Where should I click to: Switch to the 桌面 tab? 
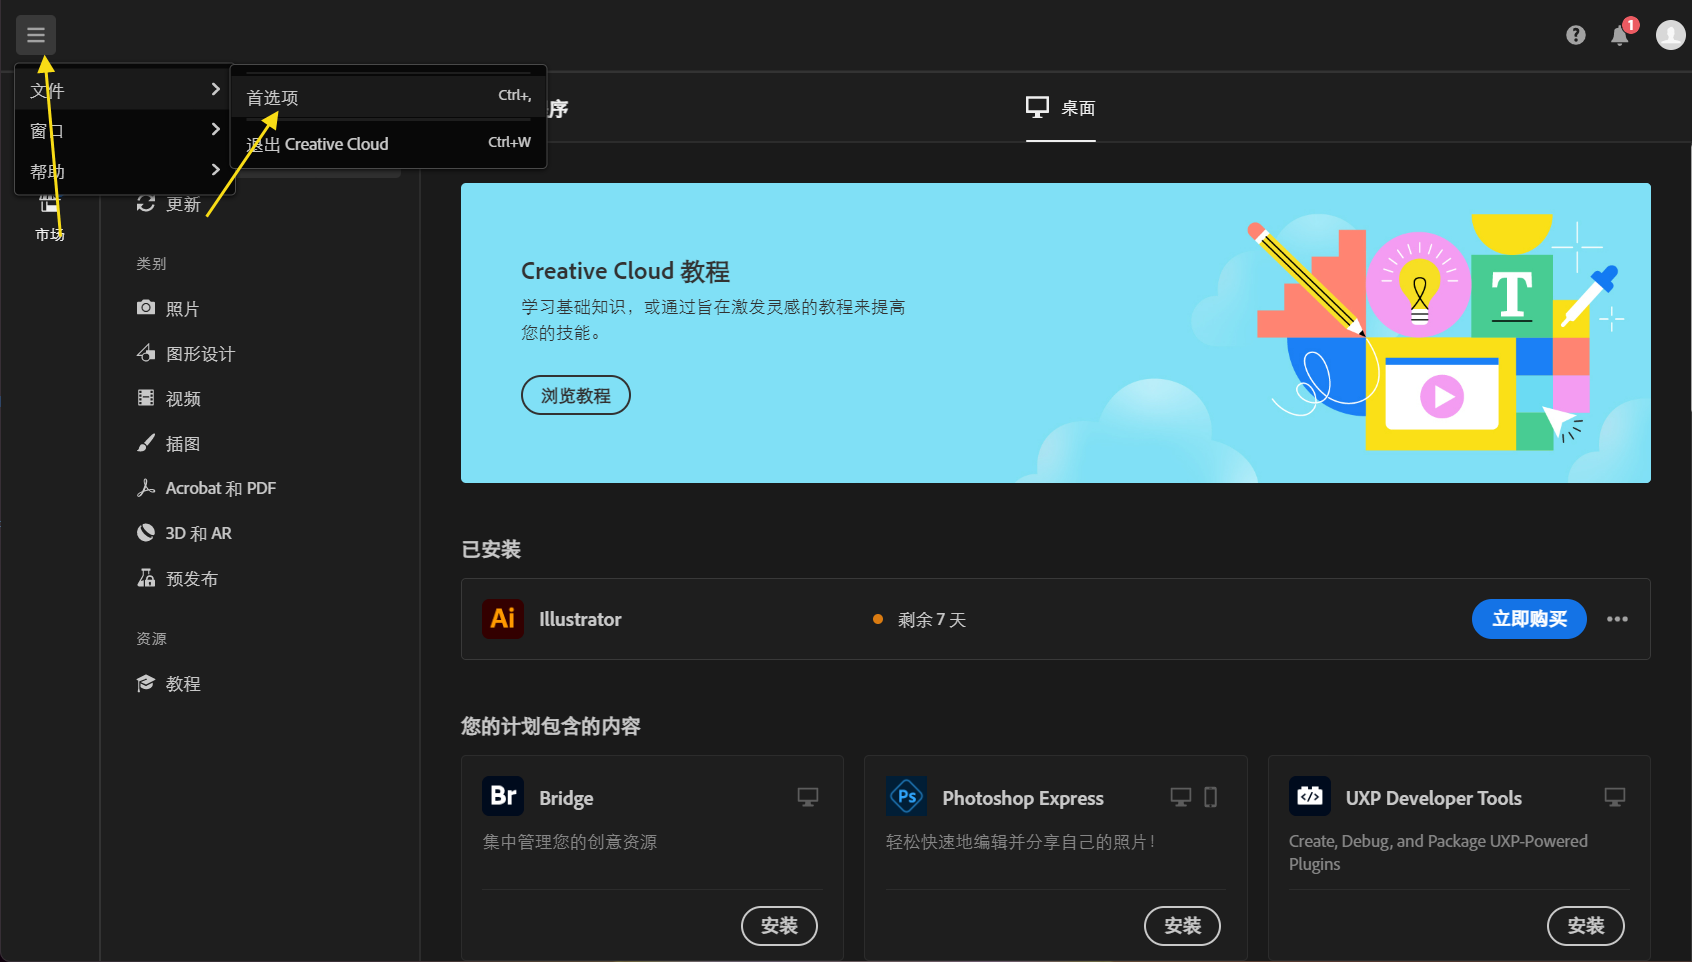[1061, 107]
